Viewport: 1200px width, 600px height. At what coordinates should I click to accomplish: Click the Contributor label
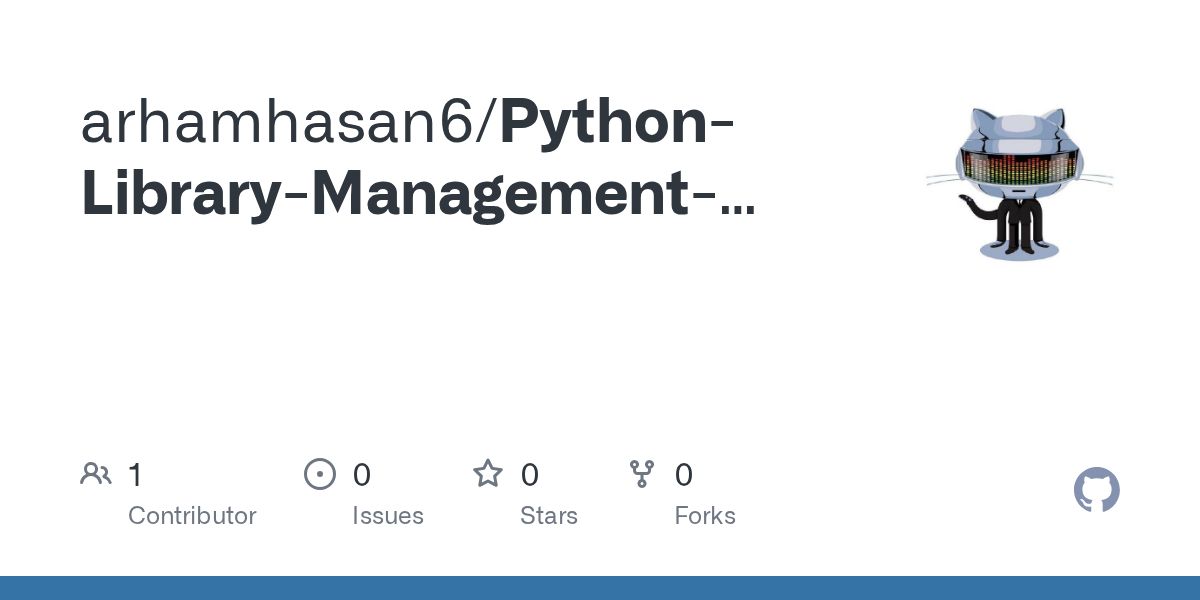pos(192,516)
